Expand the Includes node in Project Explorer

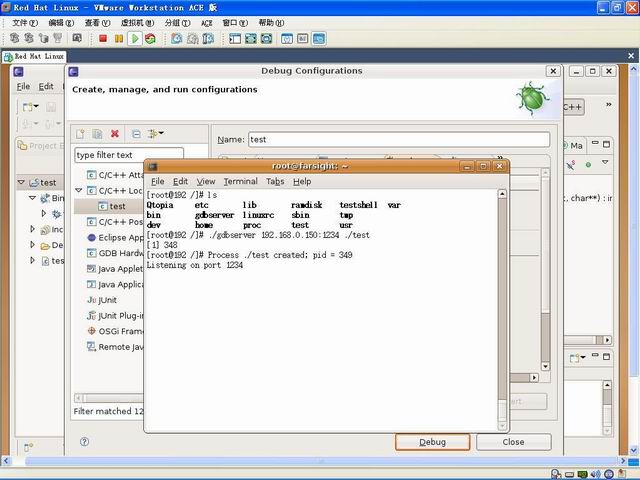click(x=32, y=229)
